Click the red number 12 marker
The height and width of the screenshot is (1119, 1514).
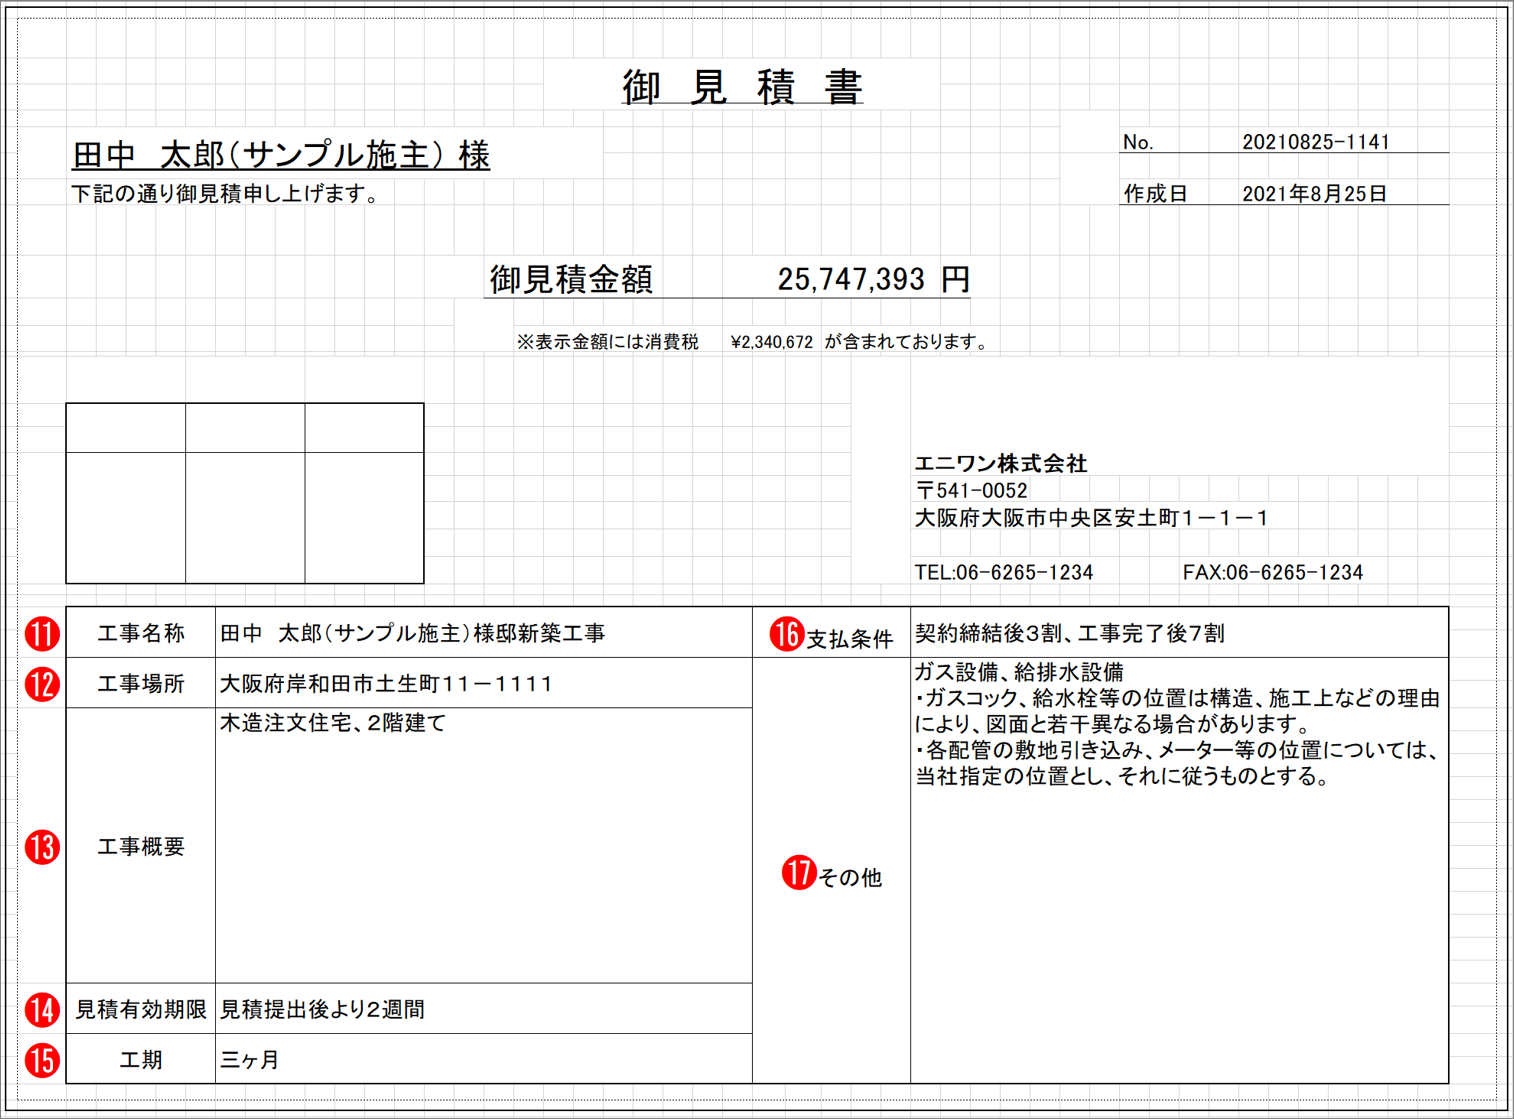pos(42,685)
